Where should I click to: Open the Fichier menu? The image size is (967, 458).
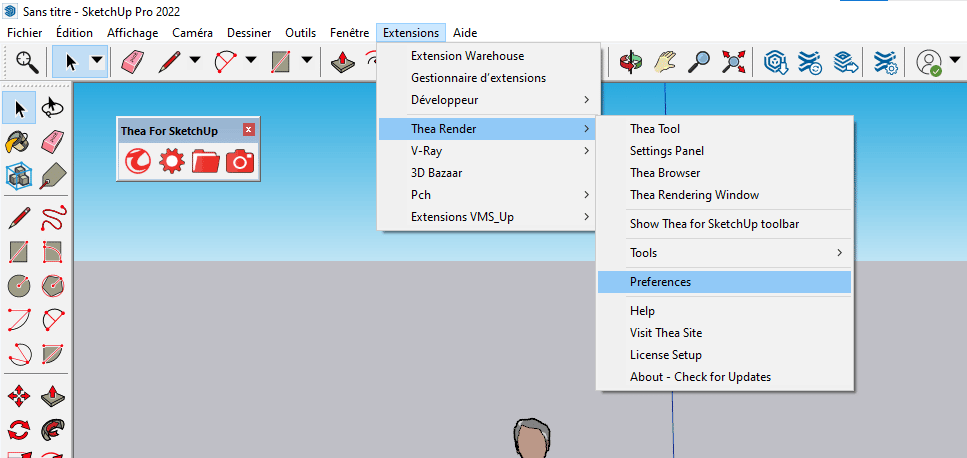25,33
